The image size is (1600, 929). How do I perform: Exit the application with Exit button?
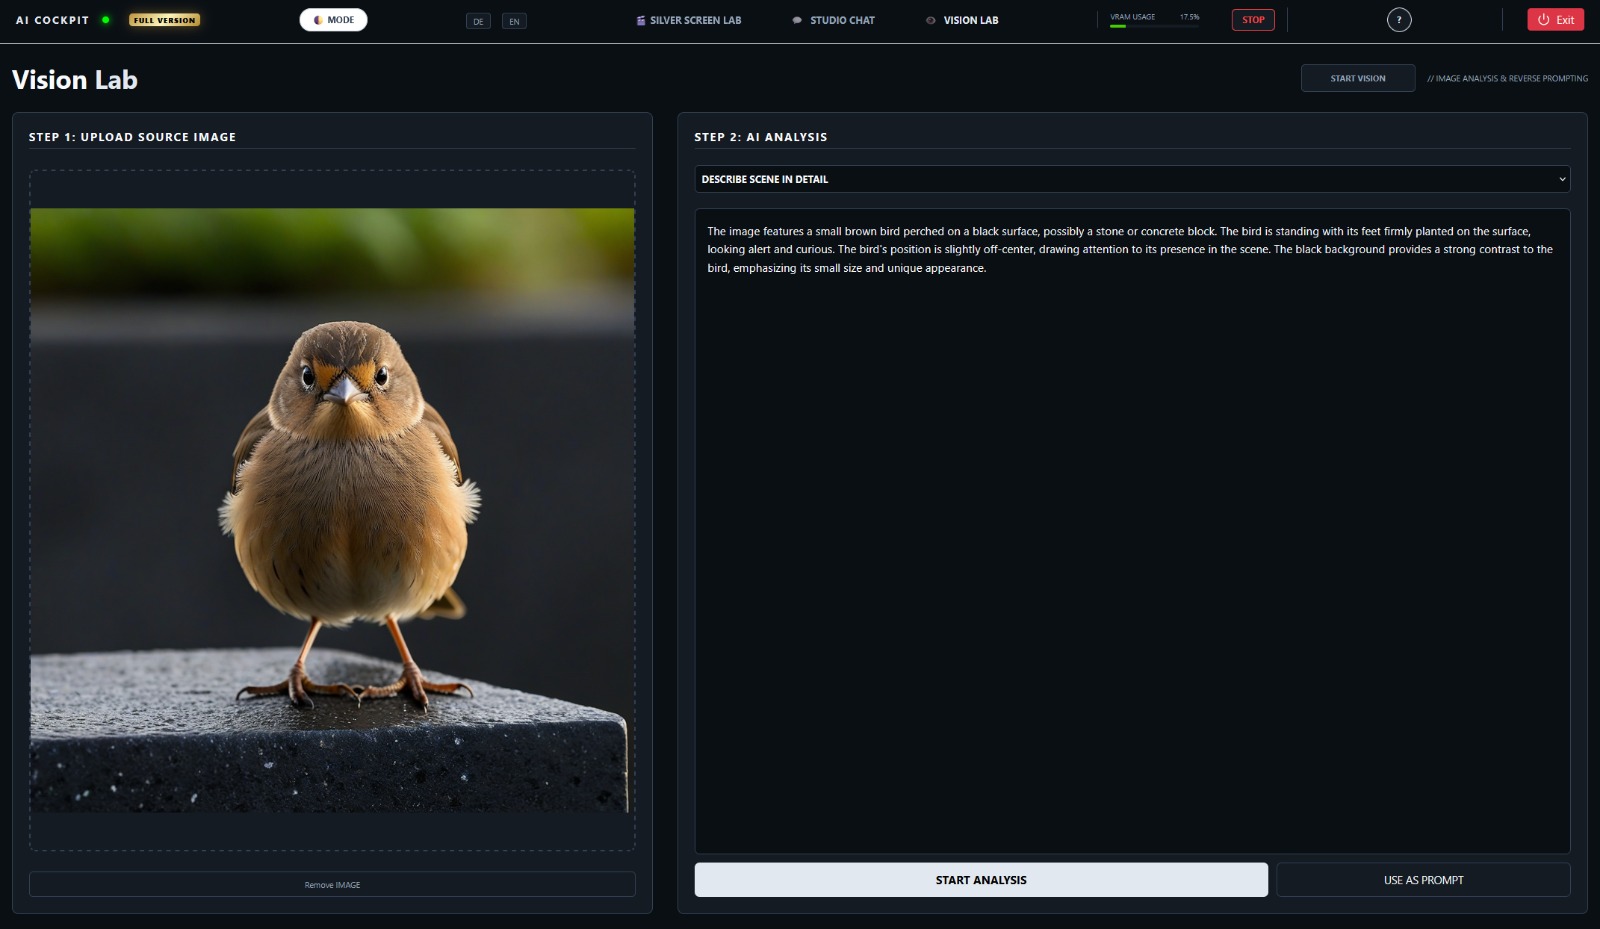1555,20
